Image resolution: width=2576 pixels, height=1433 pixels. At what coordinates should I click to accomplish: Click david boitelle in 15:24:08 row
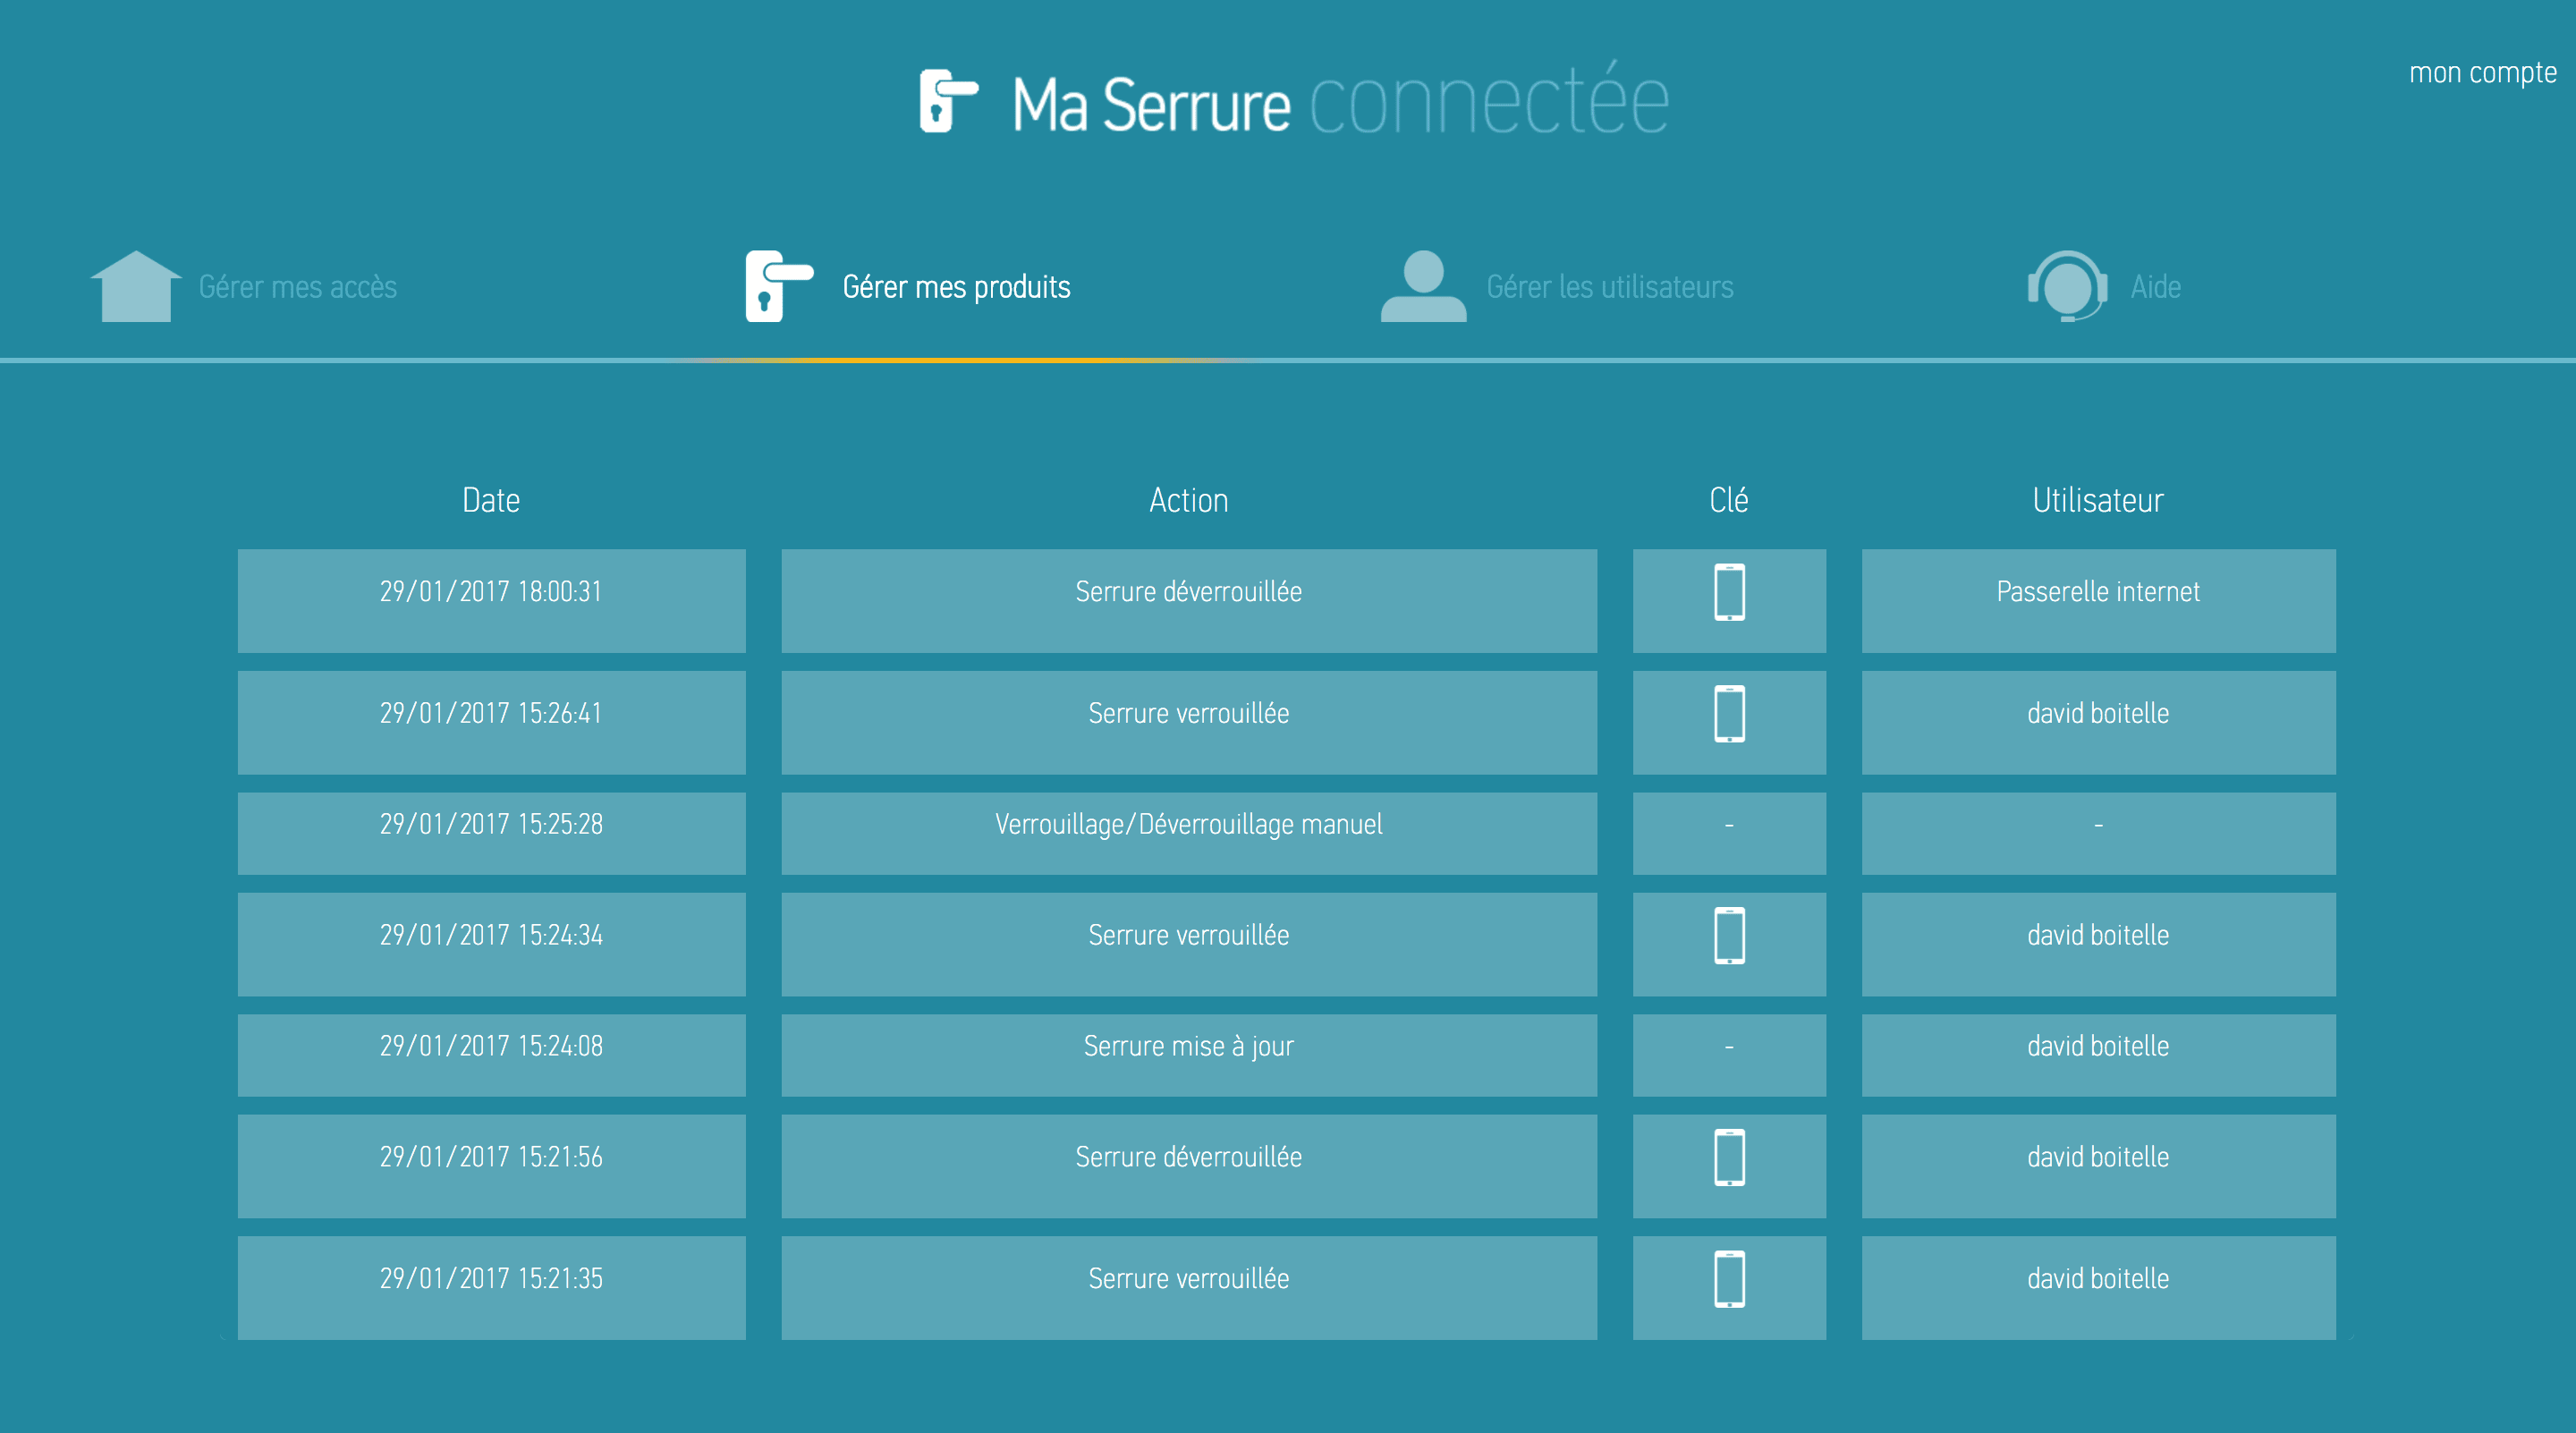pyautogui.click(x=2098, y=1056)
